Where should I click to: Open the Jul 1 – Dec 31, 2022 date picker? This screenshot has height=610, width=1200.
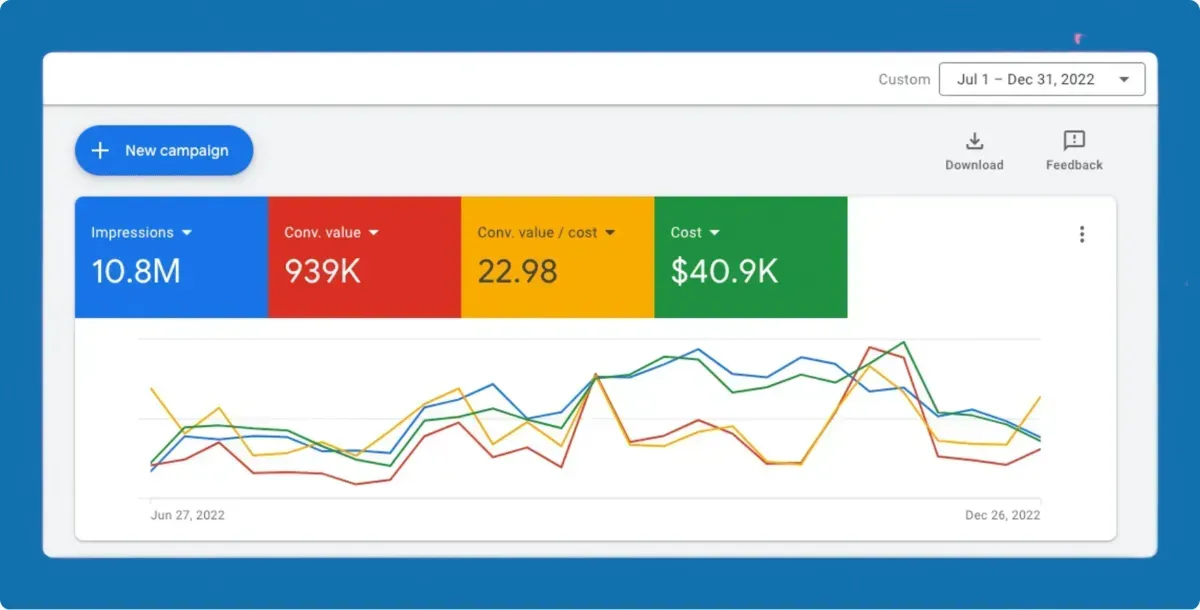[x=1042, y=79]
